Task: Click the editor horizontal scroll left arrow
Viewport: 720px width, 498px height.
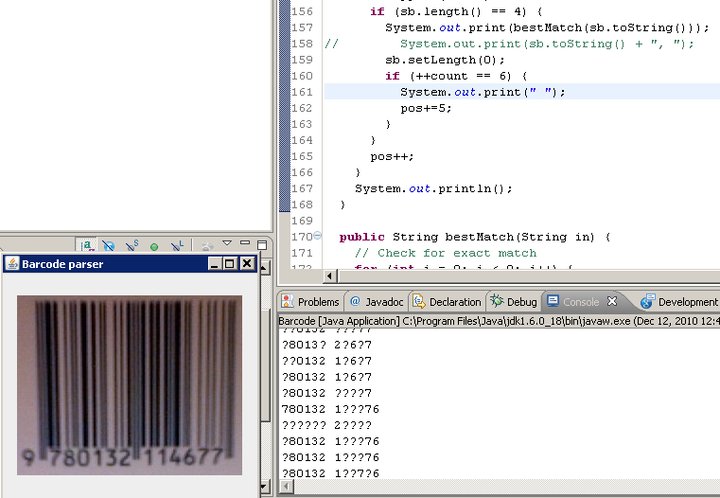Action: (x=330, y=276)
